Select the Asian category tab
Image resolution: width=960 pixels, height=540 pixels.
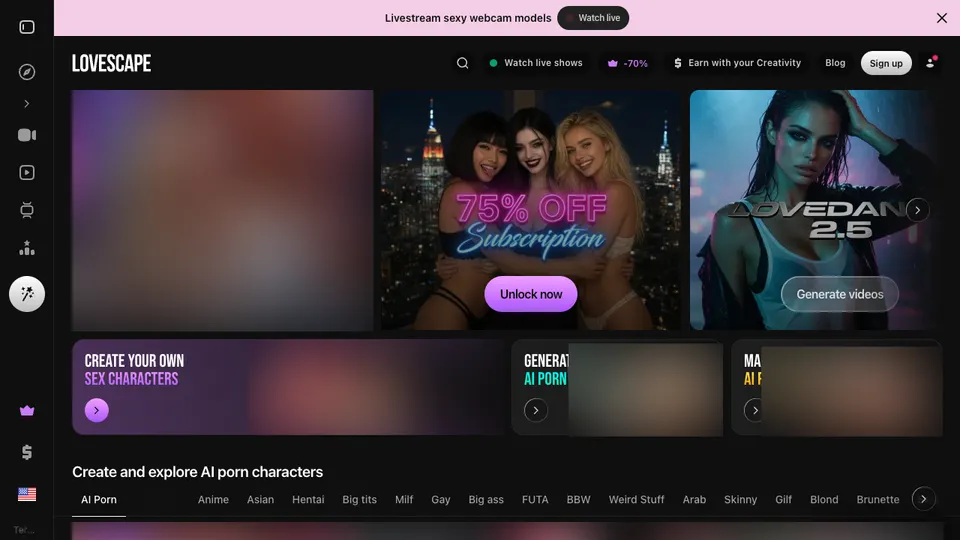(x=260, y=500)
